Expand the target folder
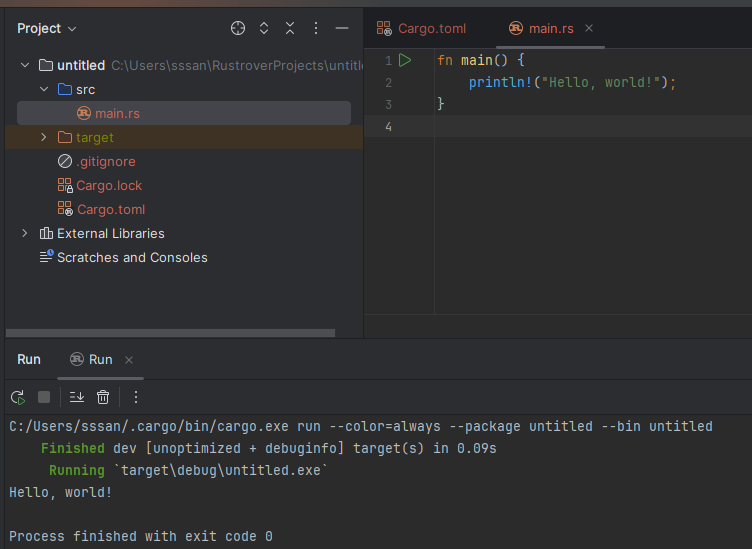752x549 pixels. pos(44,137)
